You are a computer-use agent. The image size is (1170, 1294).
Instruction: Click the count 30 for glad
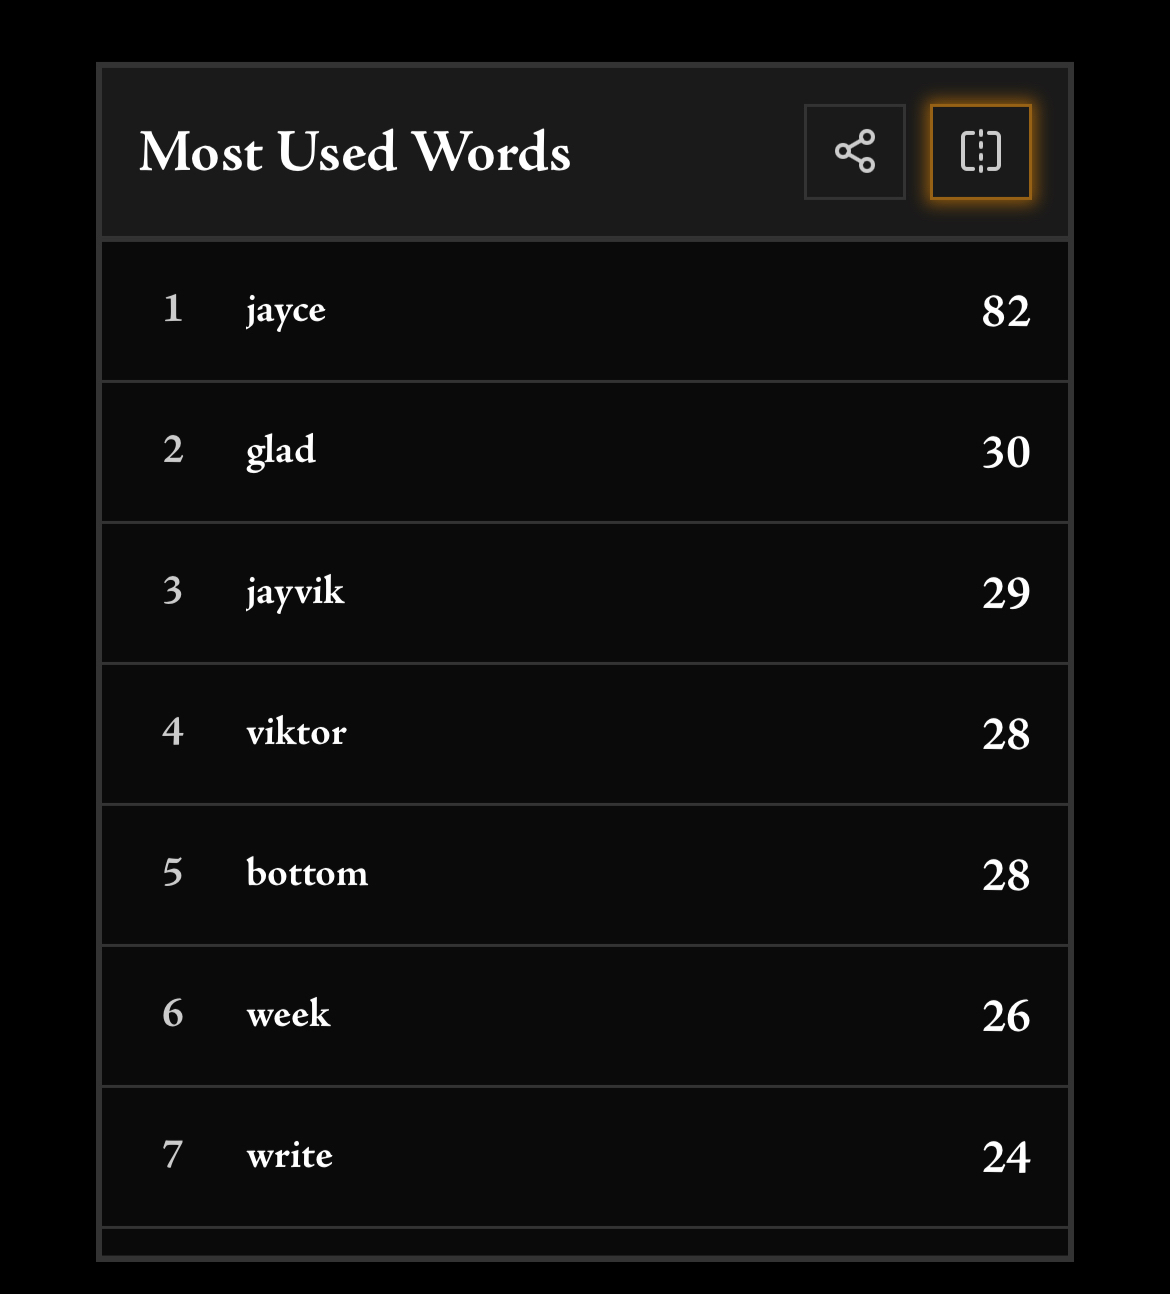[1005, 452]
